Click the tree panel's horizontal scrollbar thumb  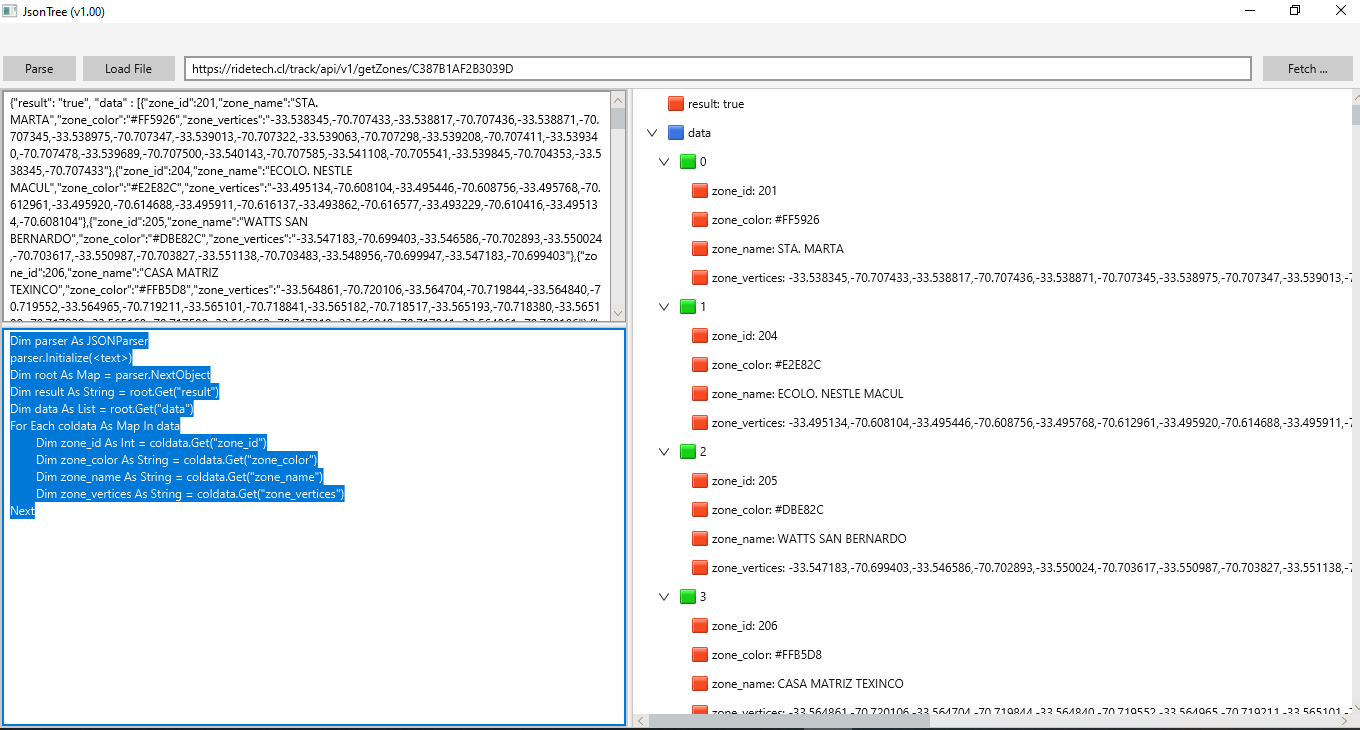pos(790,720)
